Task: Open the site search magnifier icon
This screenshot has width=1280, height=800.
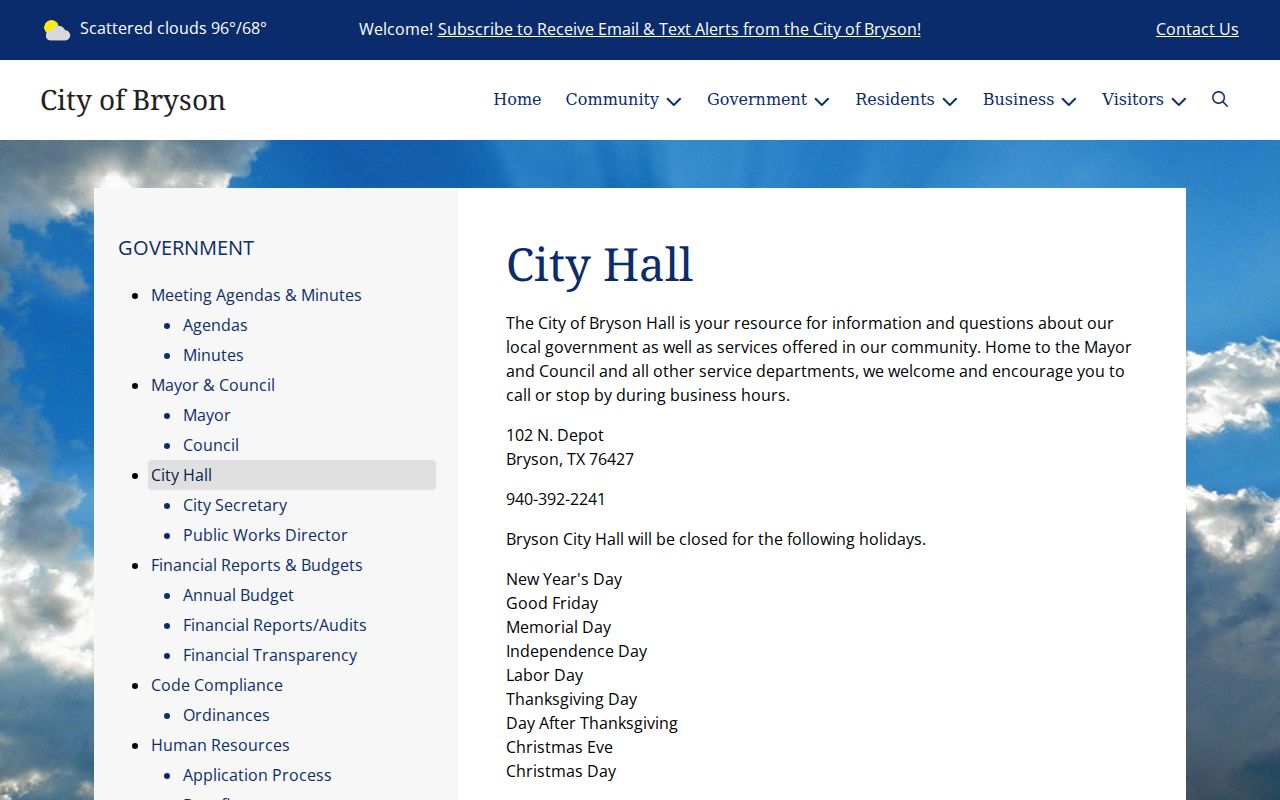Action: (1220, 99)
